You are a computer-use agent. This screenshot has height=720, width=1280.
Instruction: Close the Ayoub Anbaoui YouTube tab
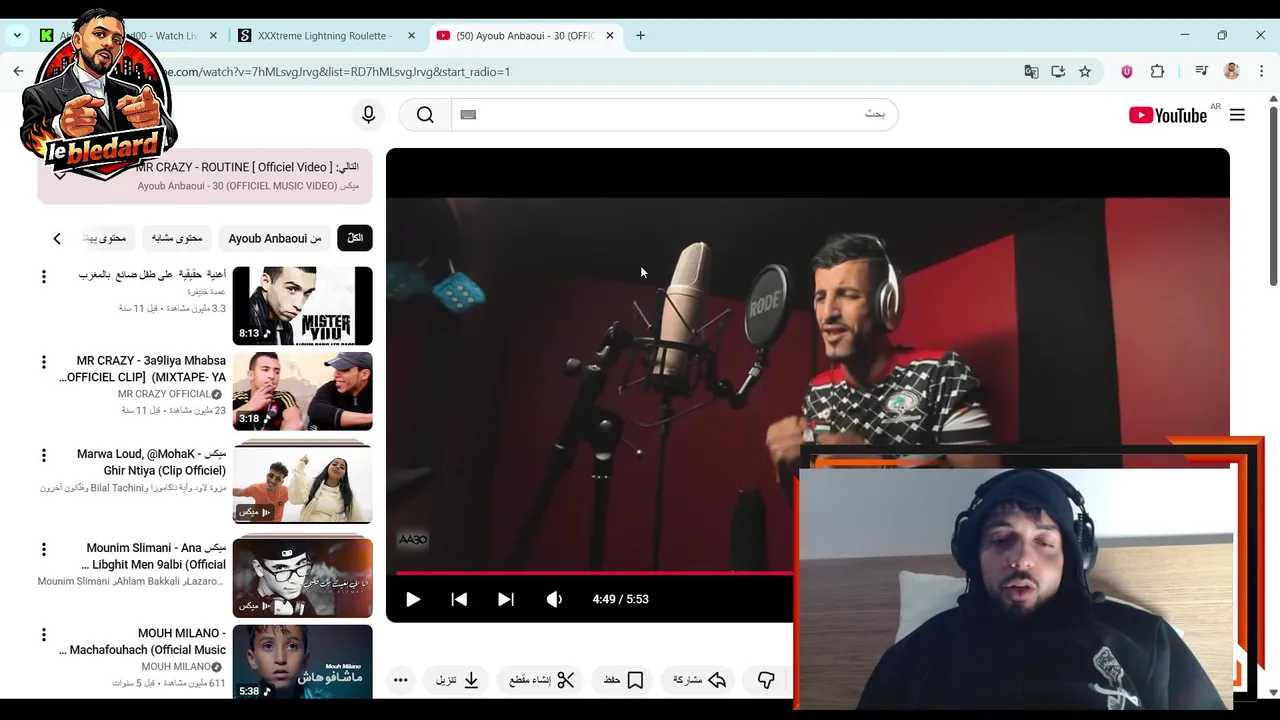(x=610, y=36)
